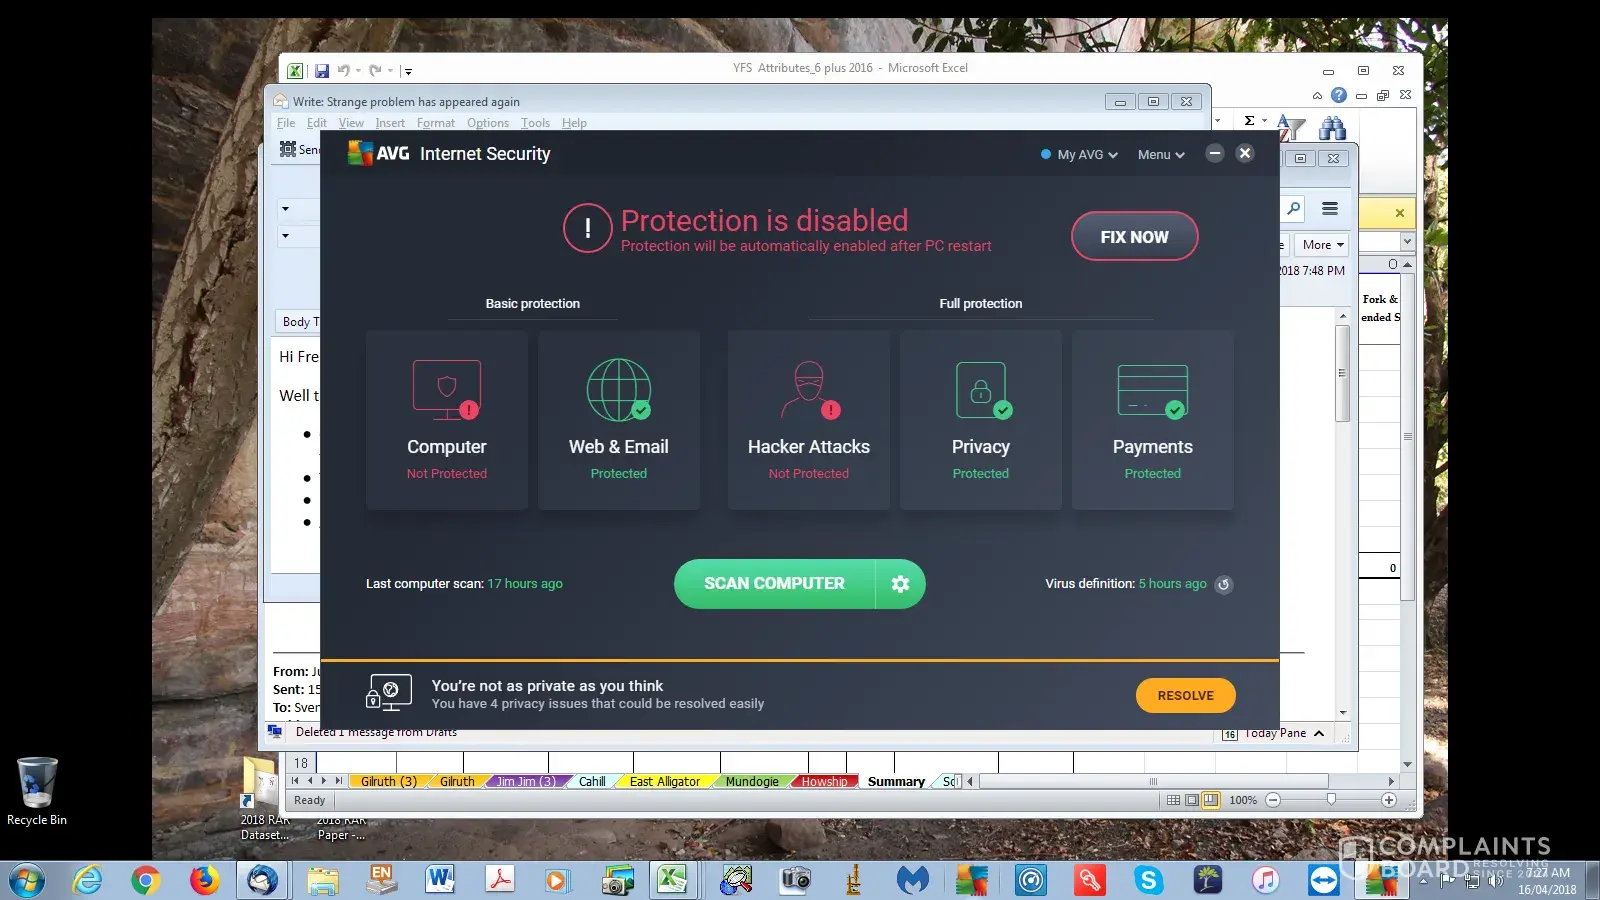Click the AVG logo in the title bar
This screenshot has width=1600, height=900.
coord(379,153)
